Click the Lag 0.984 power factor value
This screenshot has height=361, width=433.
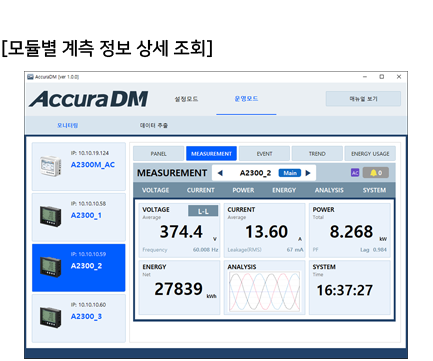pyautogui.click(x=373, y=250)
